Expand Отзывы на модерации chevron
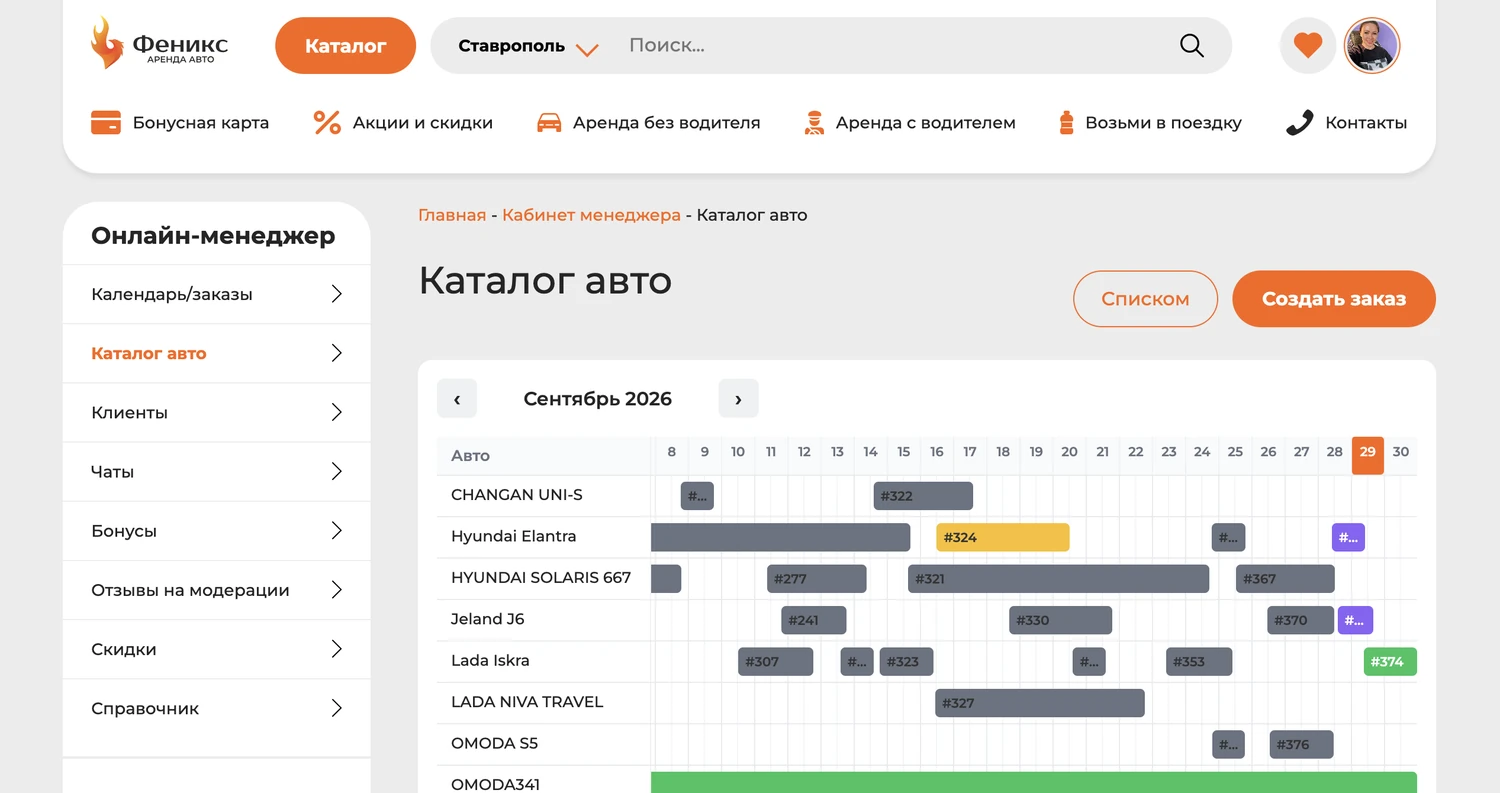 click(x=337, y=590)
